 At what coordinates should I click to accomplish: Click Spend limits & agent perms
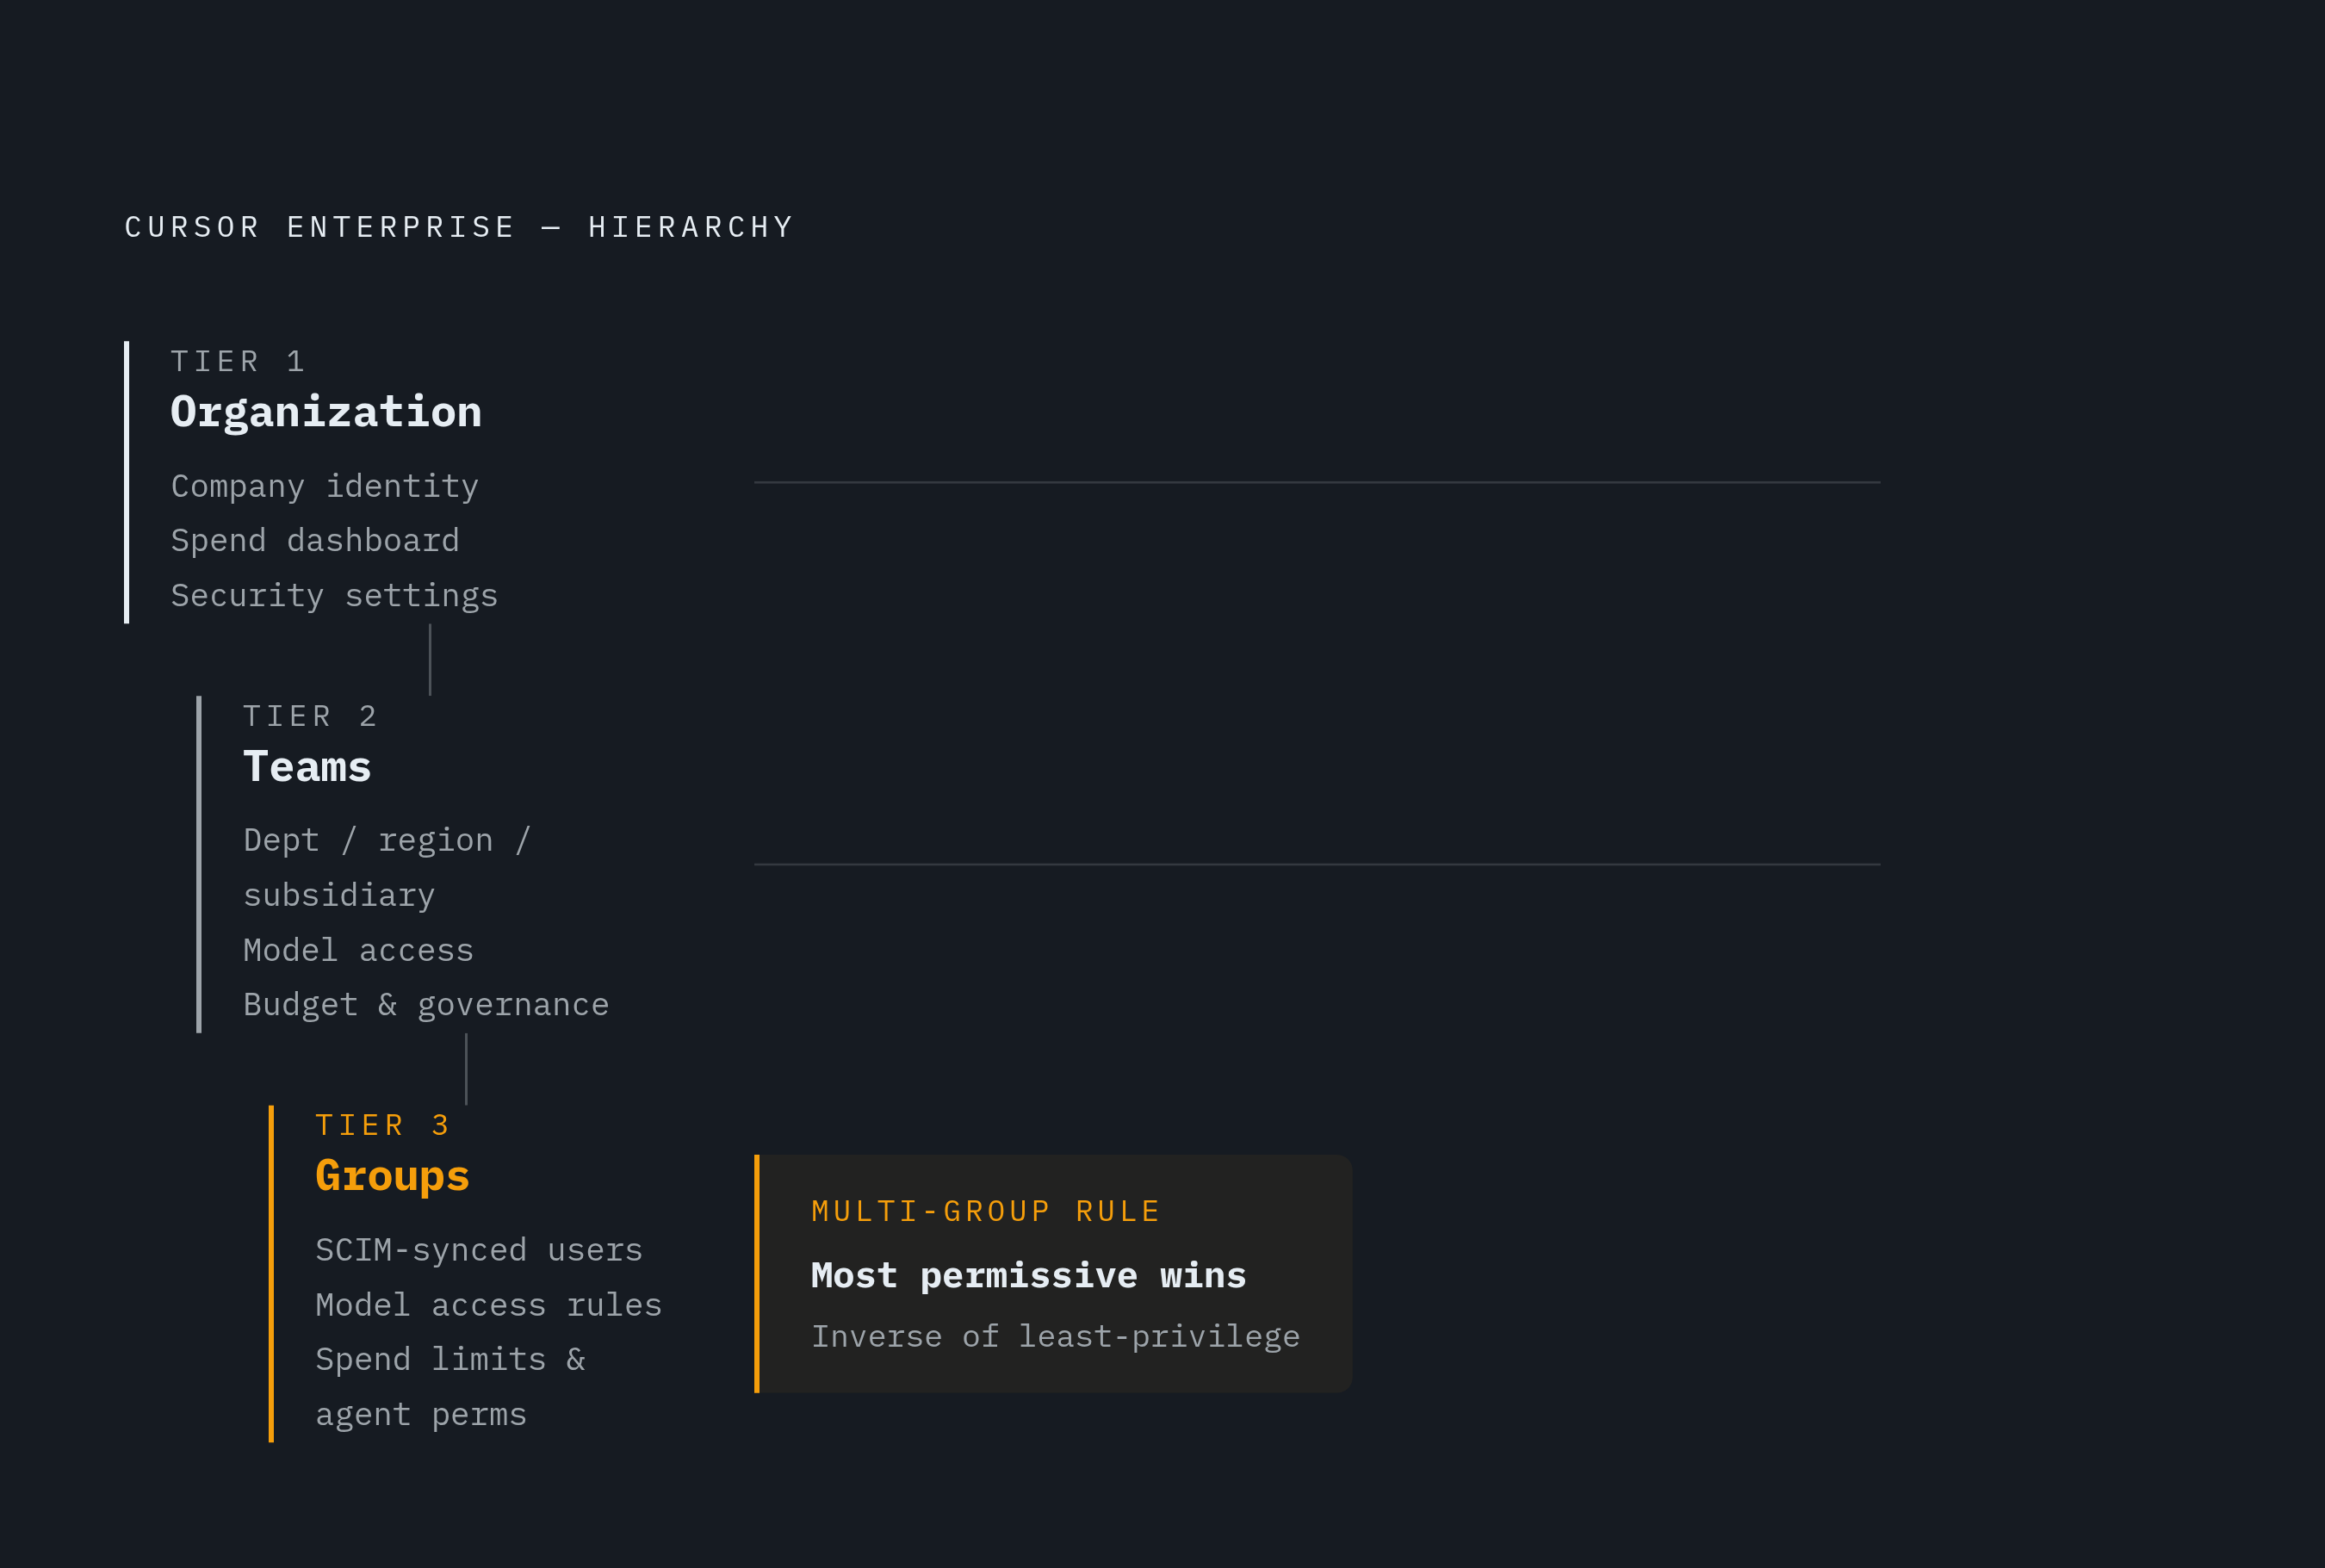coord(450,1387)
